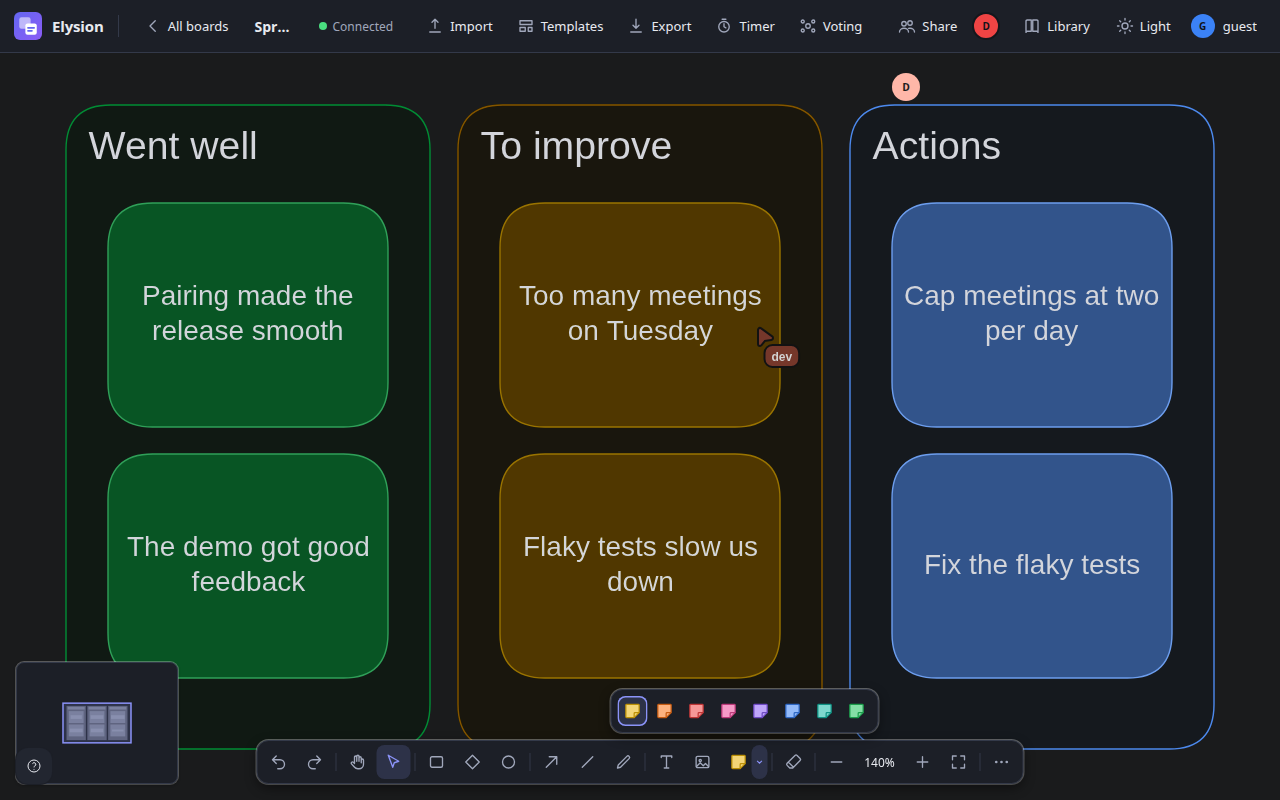Open the Templates menu
Screen dimensions: 1280x800
[561, 26]
